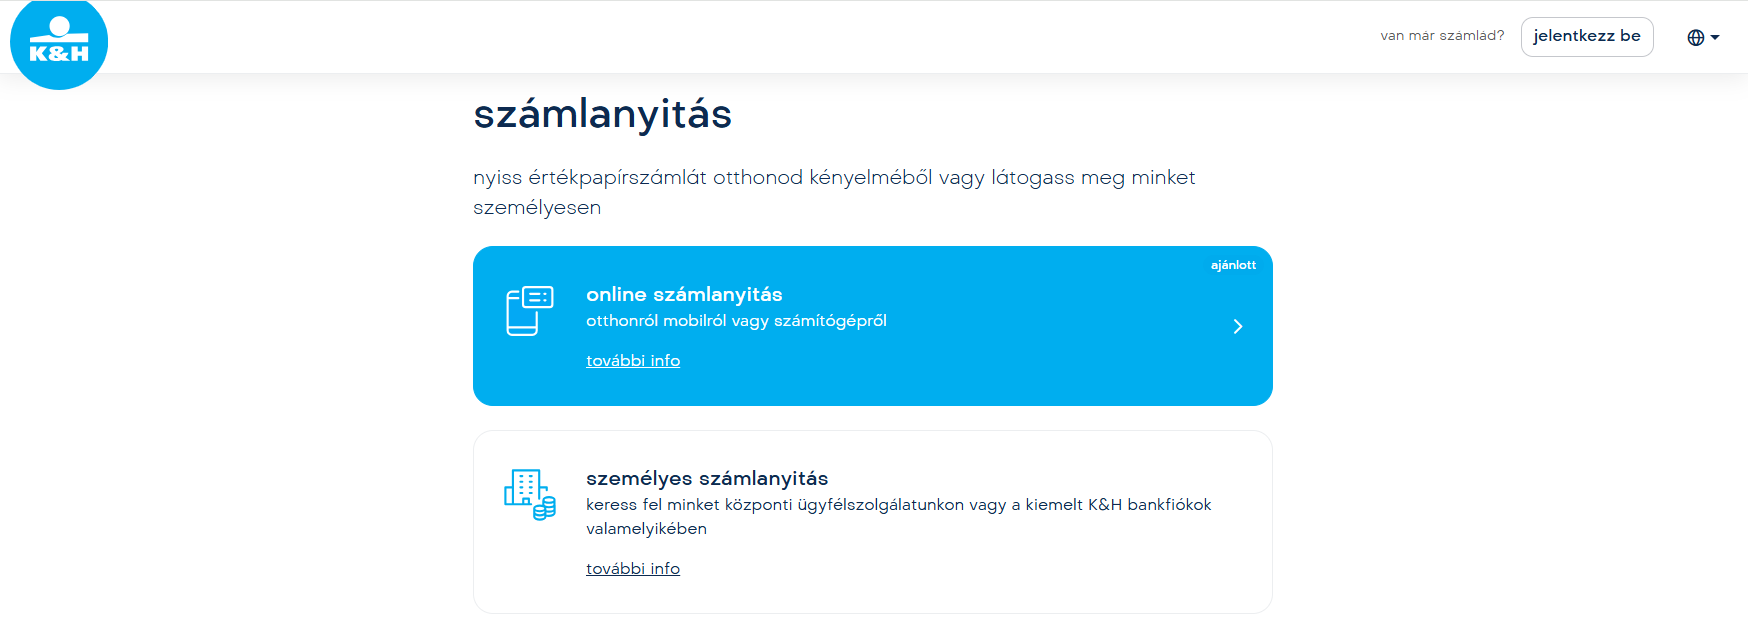Open 'további info' under személyes számlanyitás
The image size is (1748, 641).
click(x=632, y=569)
